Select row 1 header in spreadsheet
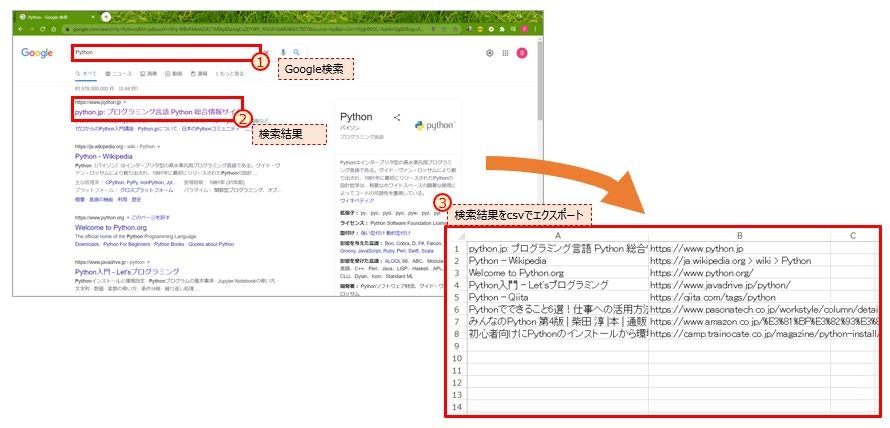Viewport: 890px width, 428px height. pyautogui.click(x=457, y=248)
